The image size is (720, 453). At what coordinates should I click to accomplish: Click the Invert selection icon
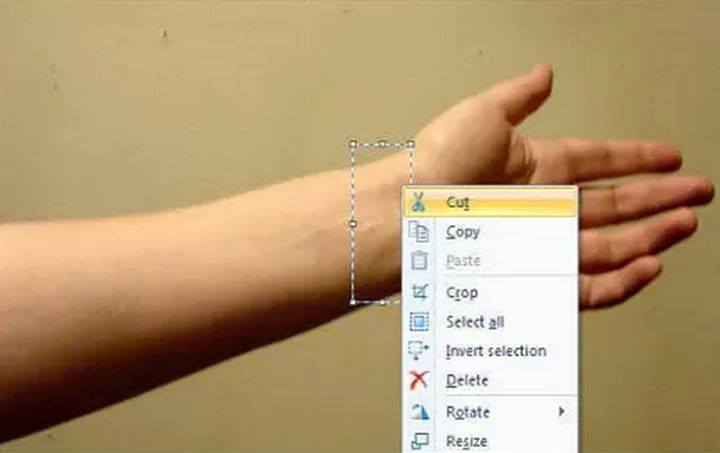418,351
